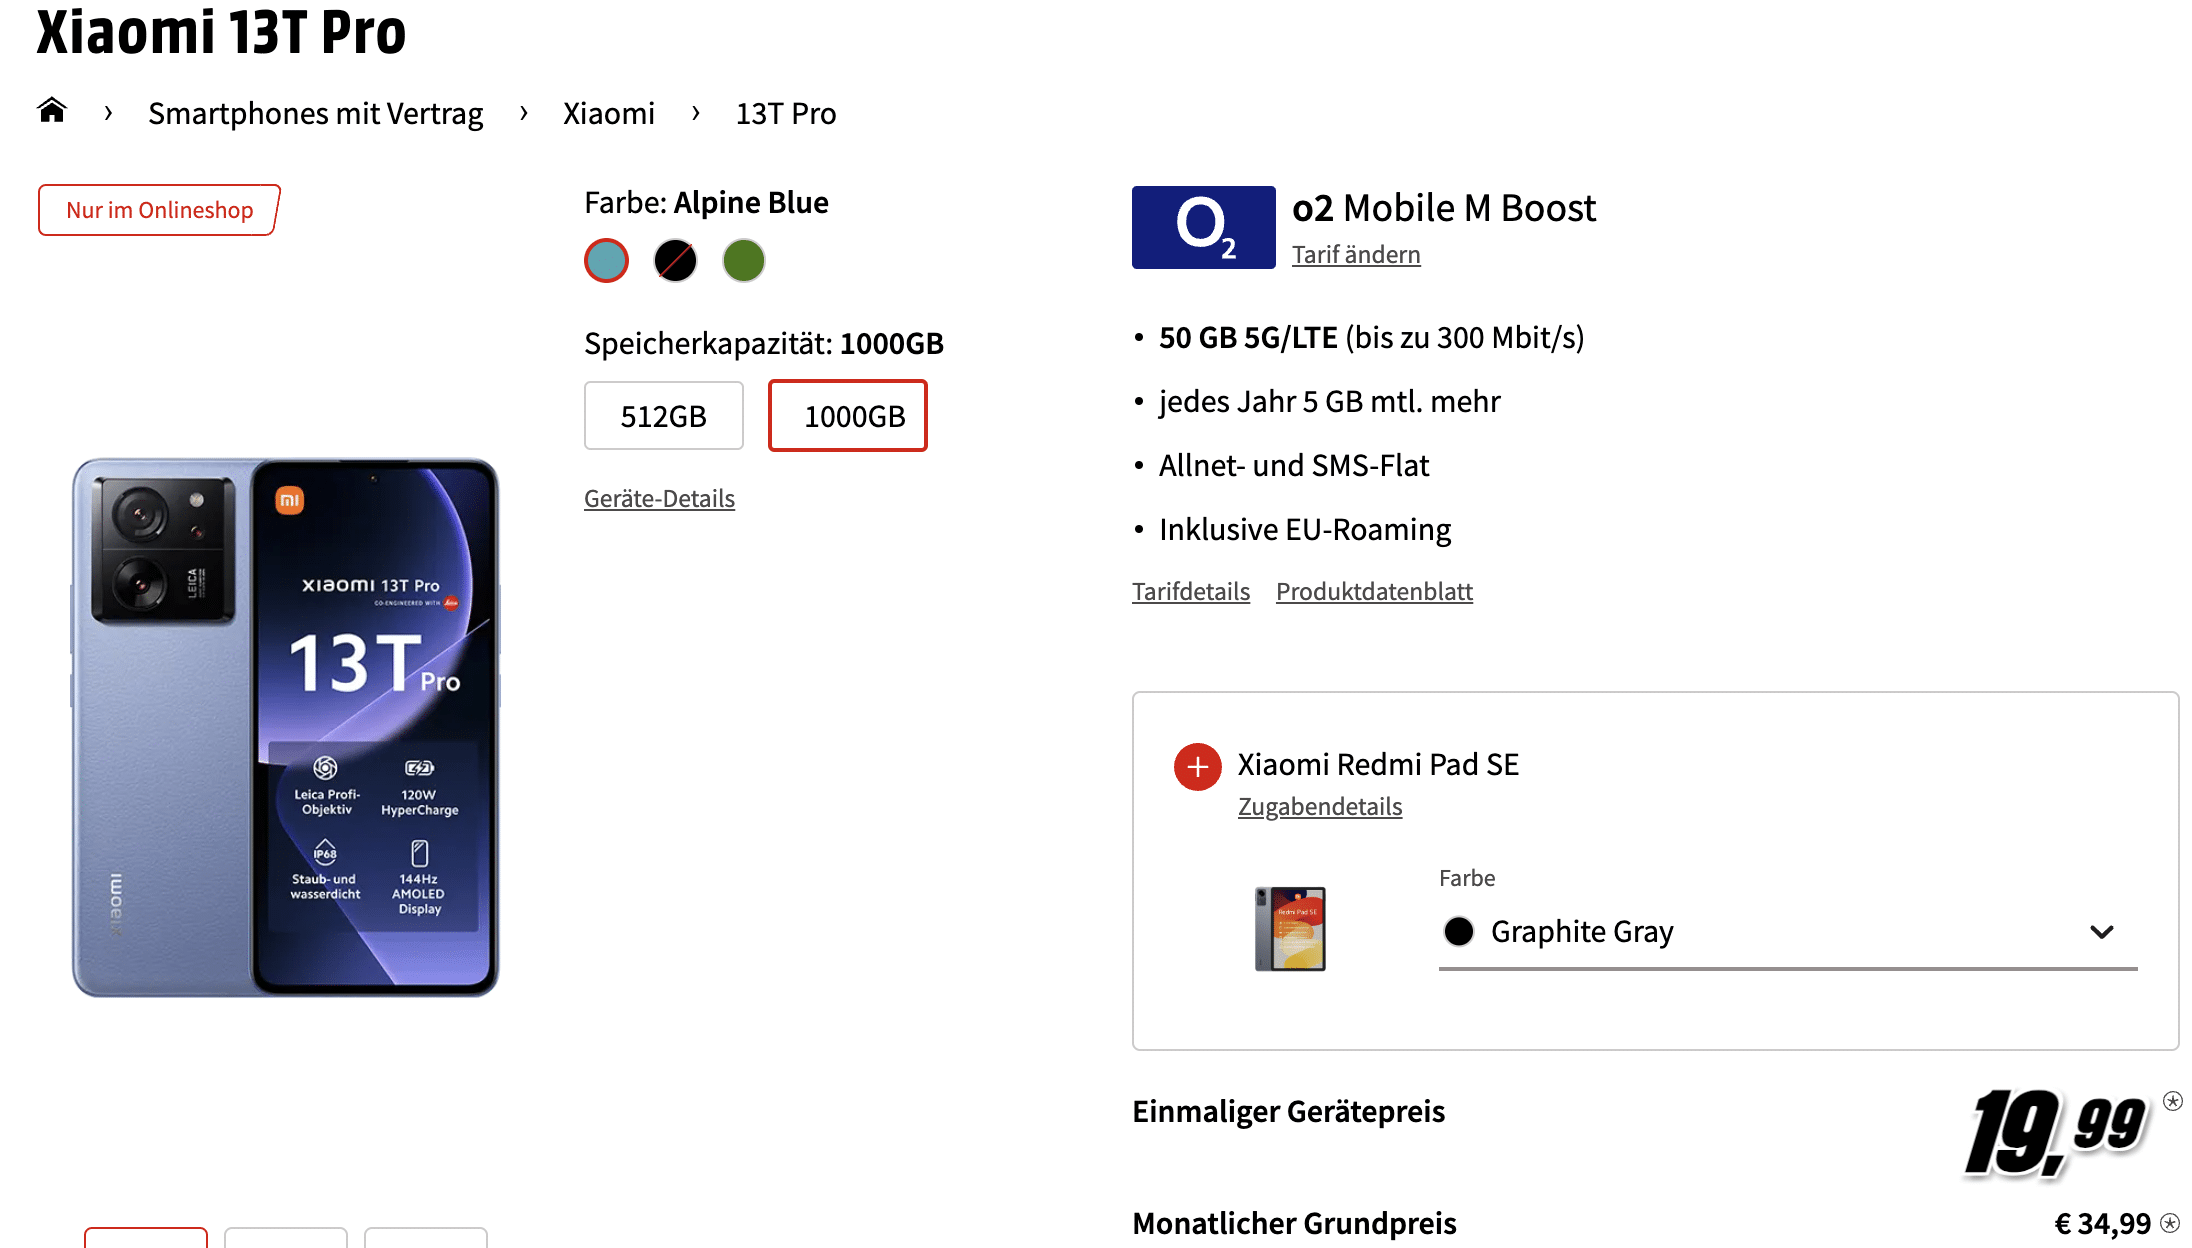Image resolution: width=2192 pixels, height=1248 pixels.
Task: Open the Xiaomi 13T Pro product image
Action: point(285,727)
